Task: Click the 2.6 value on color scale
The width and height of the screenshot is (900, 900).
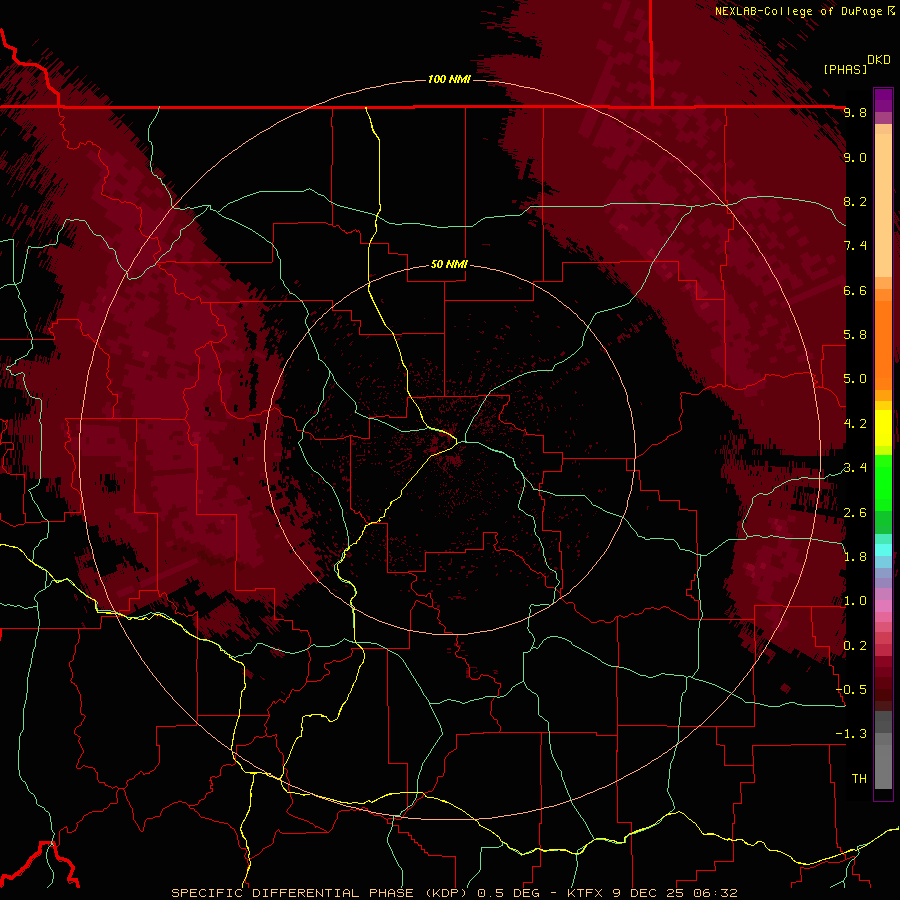Action: coord(855,513)
